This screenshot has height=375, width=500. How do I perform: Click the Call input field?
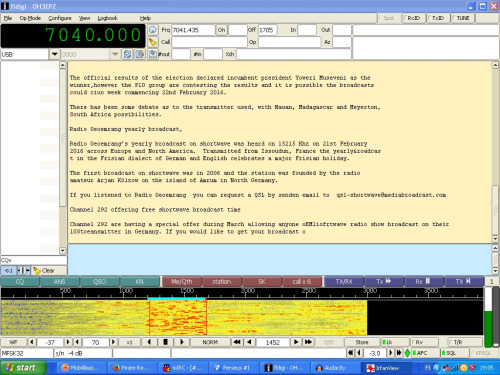[209, 42]
